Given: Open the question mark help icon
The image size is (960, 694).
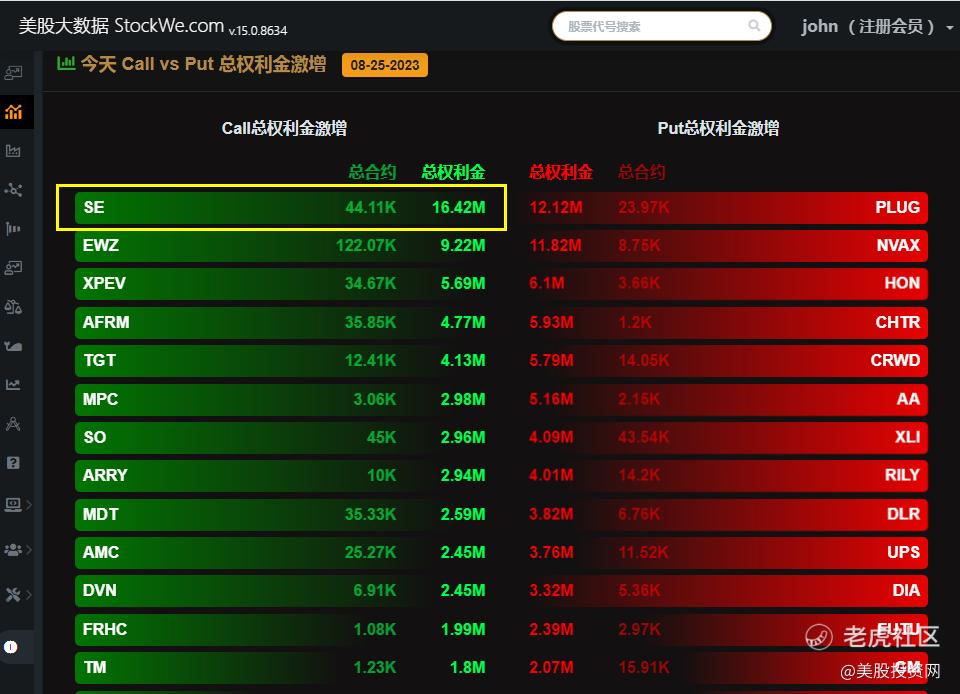Looking at the screenshot, I should pyautogui.click(x=13, y=463).
